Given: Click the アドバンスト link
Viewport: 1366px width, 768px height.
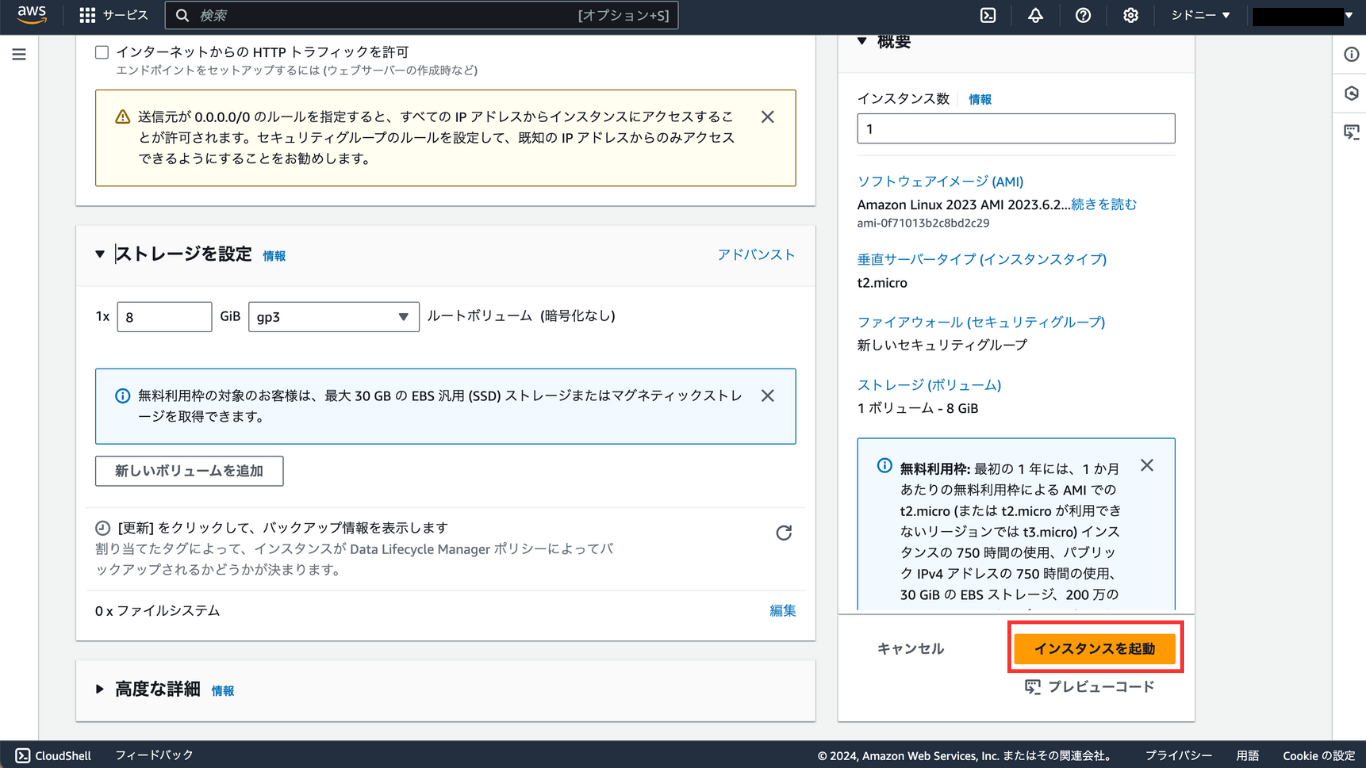Looking at the screenshot, I should 756,255.
